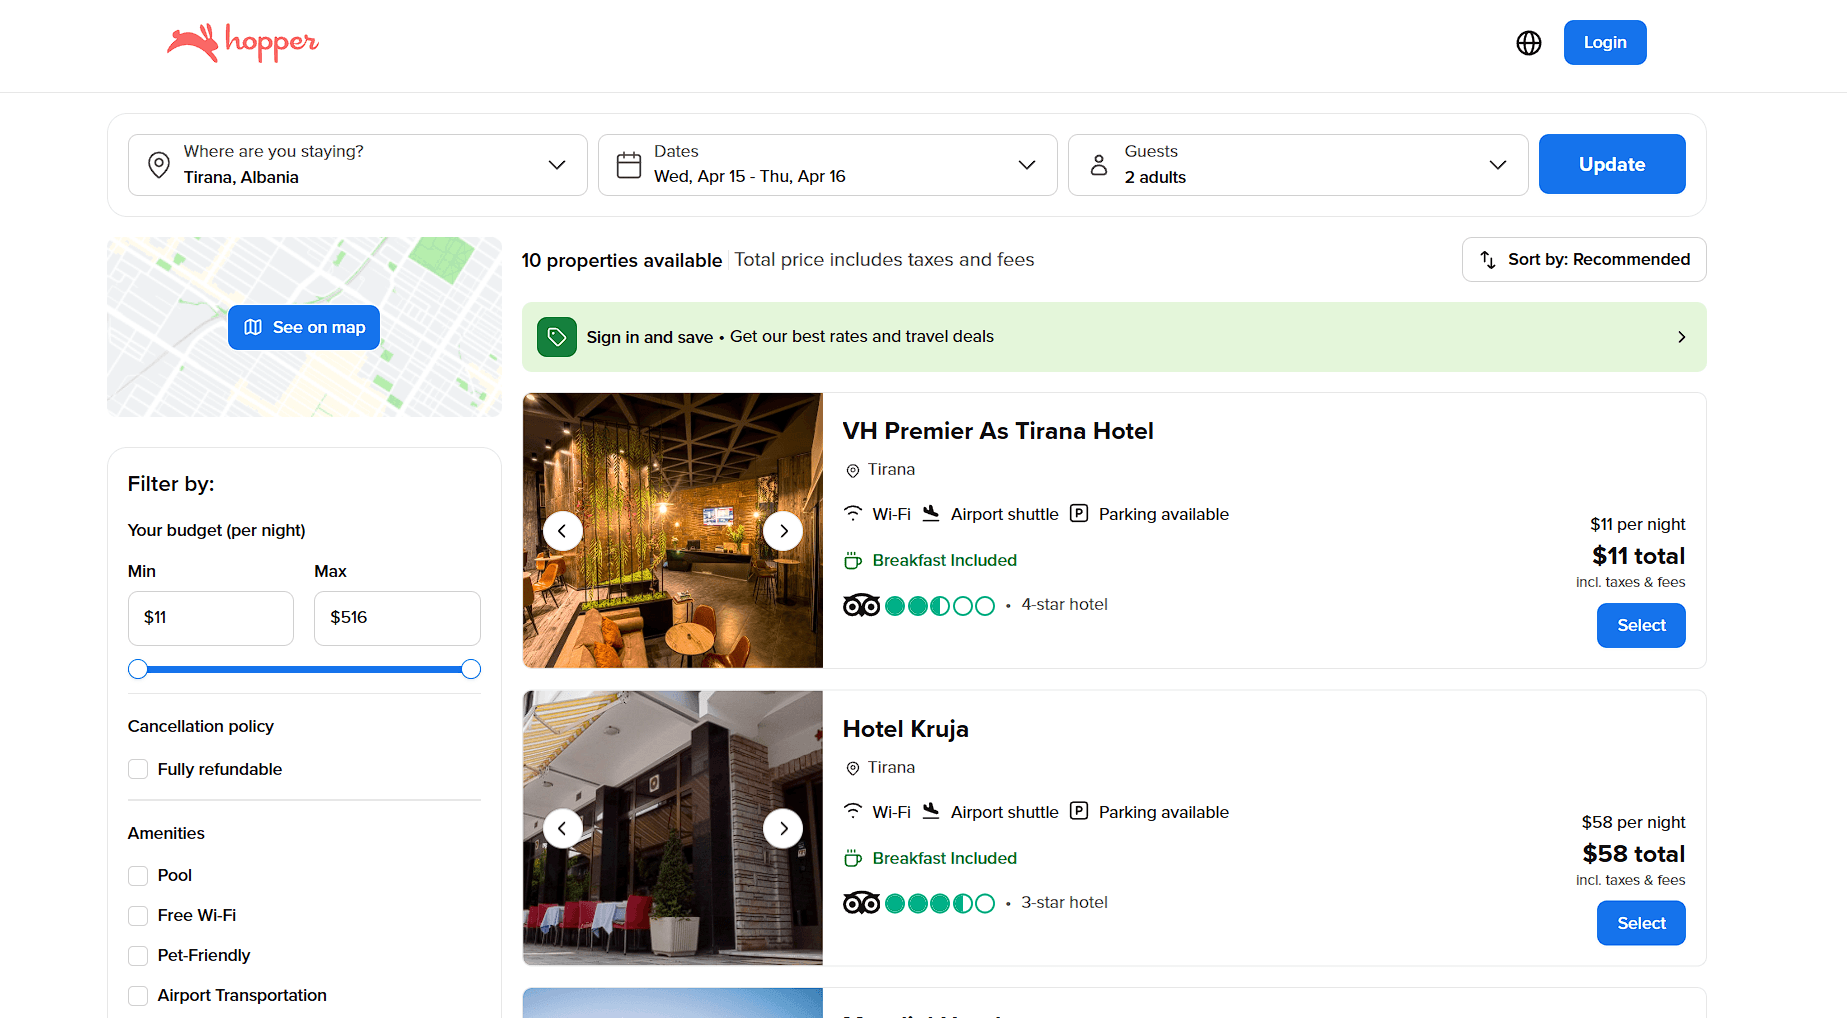Click the Min budget input field
This screenshot has height=1018, width=1847.
click(x=211, y=618)
